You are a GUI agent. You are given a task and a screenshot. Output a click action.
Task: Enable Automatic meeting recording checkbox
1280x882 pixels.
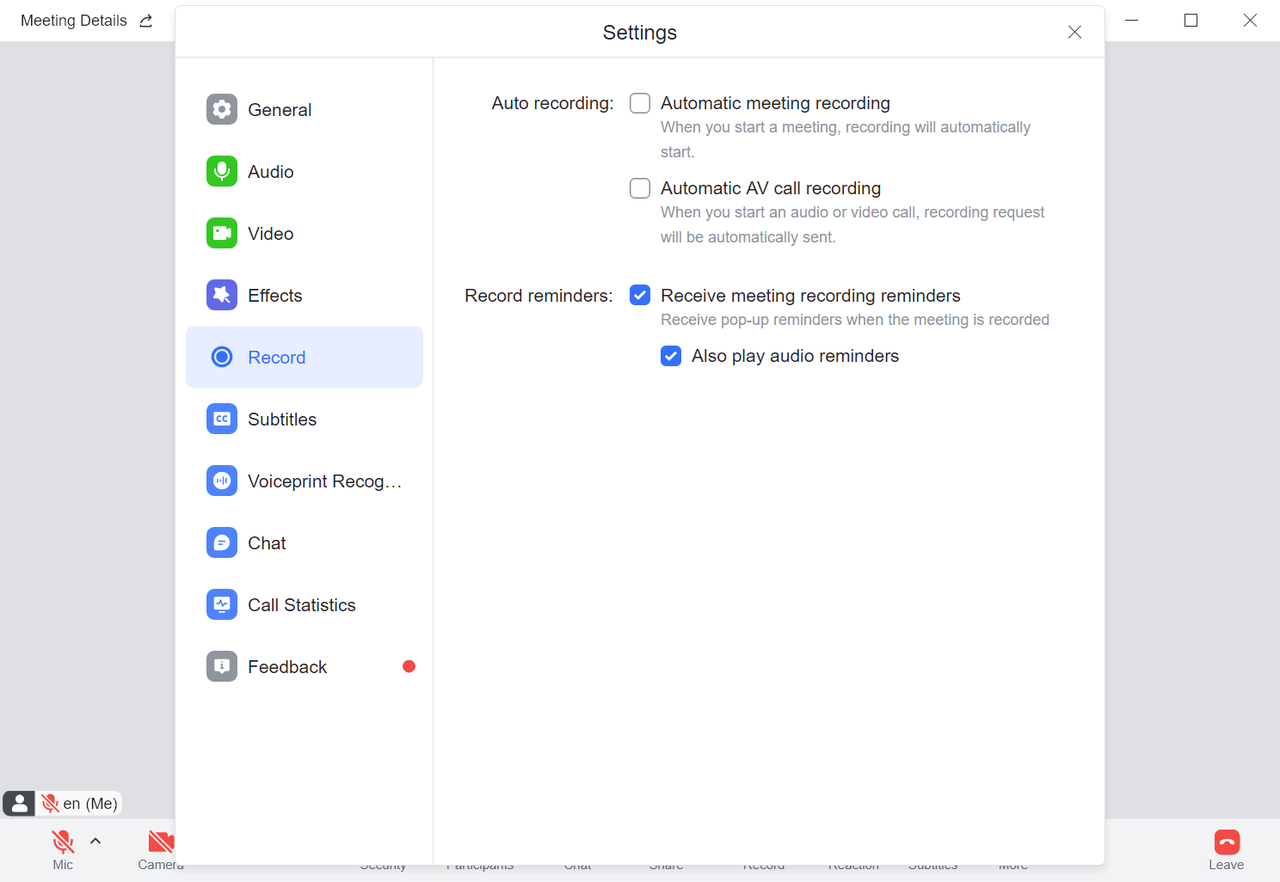pyautogui.click(x=640, y=104)
